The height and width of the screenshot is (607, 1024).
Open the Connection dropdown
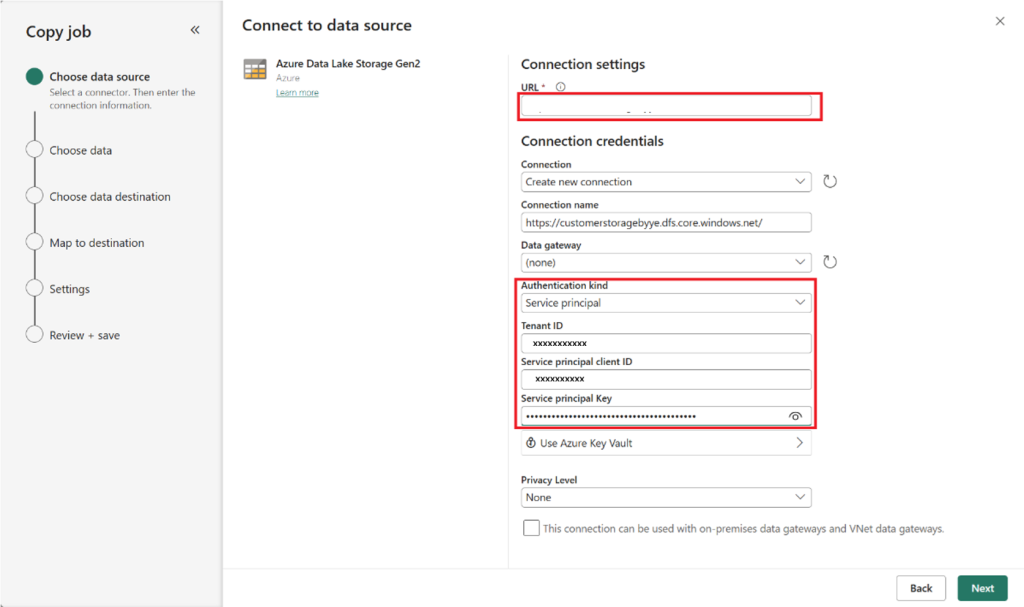665,182
